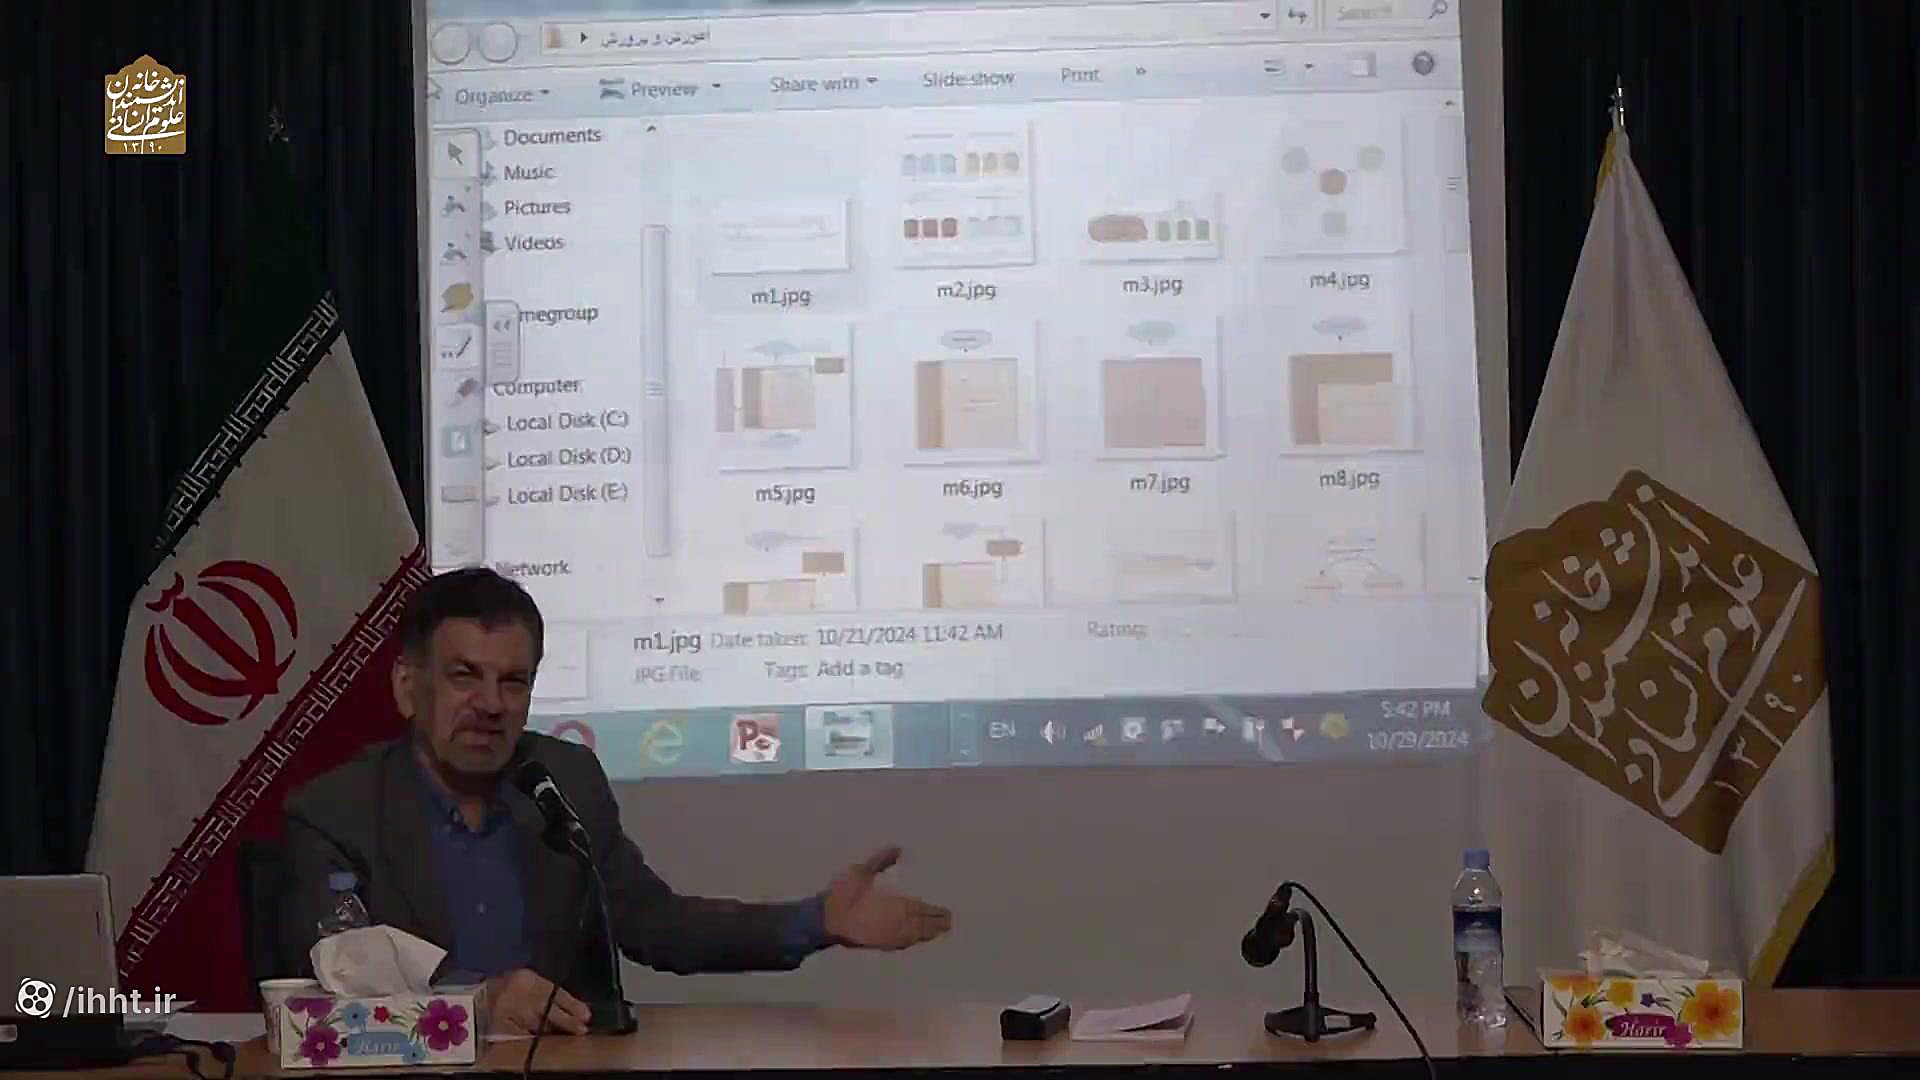The image size is (1920, 1080).
Task: Click the Add a tag link
Action: pyautogui.click(x=859, y=668)
